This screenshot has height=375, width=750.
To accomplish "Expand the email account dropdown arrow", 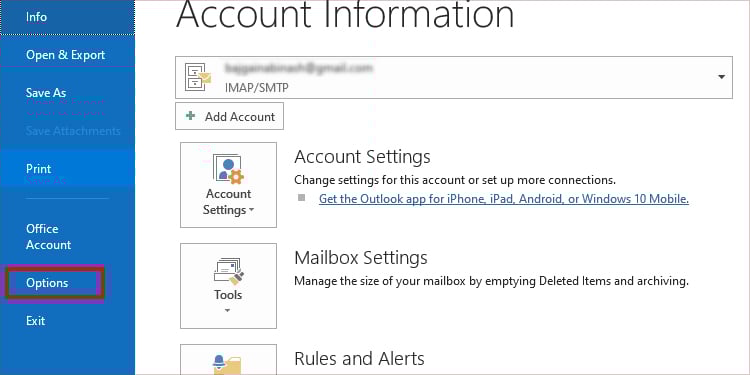I will [721, 77].
